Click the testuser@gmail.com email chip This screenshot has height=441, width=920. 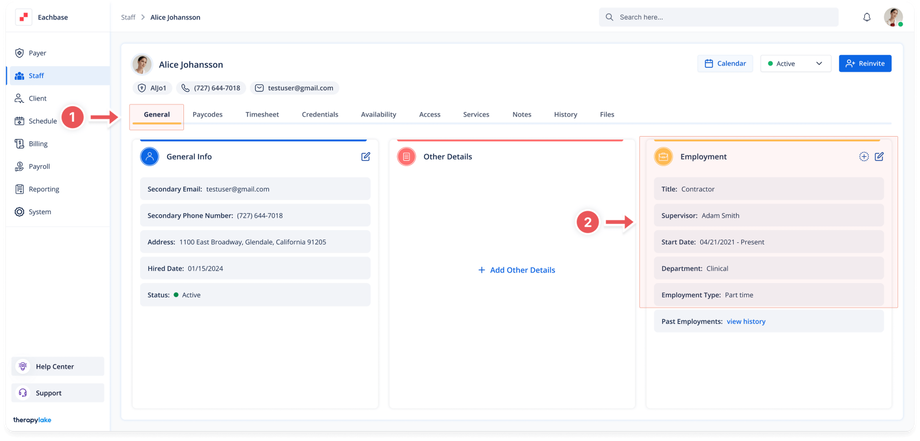[294, 88]
